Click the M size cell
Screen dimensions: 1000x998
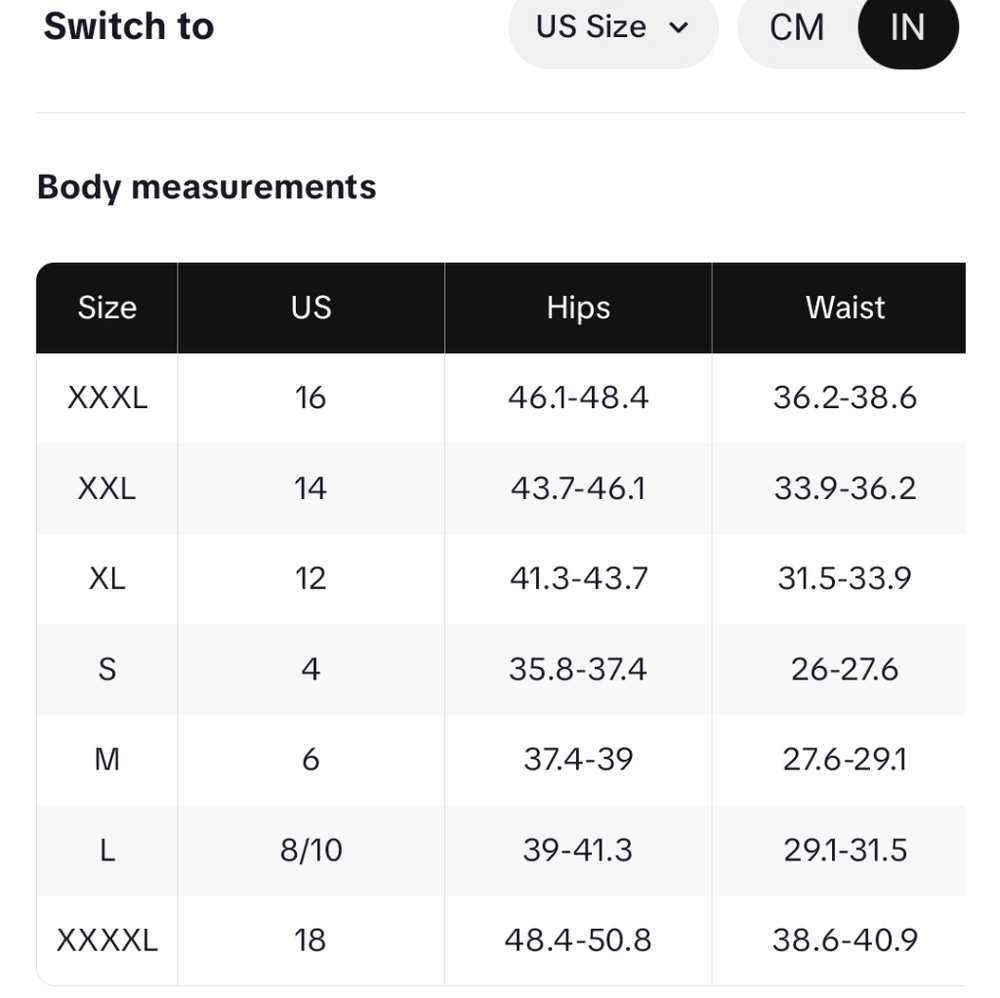click(107, 760)
